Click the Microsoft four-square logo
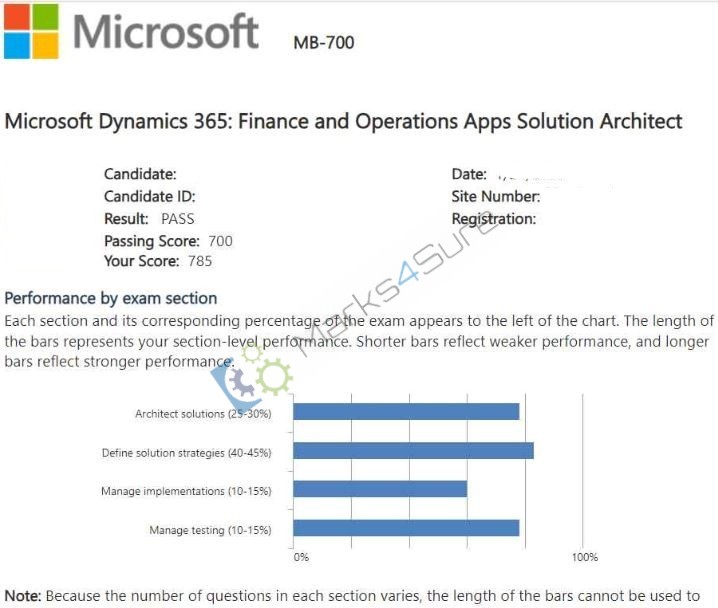This screenshot has width=718, height=608. 31,31
